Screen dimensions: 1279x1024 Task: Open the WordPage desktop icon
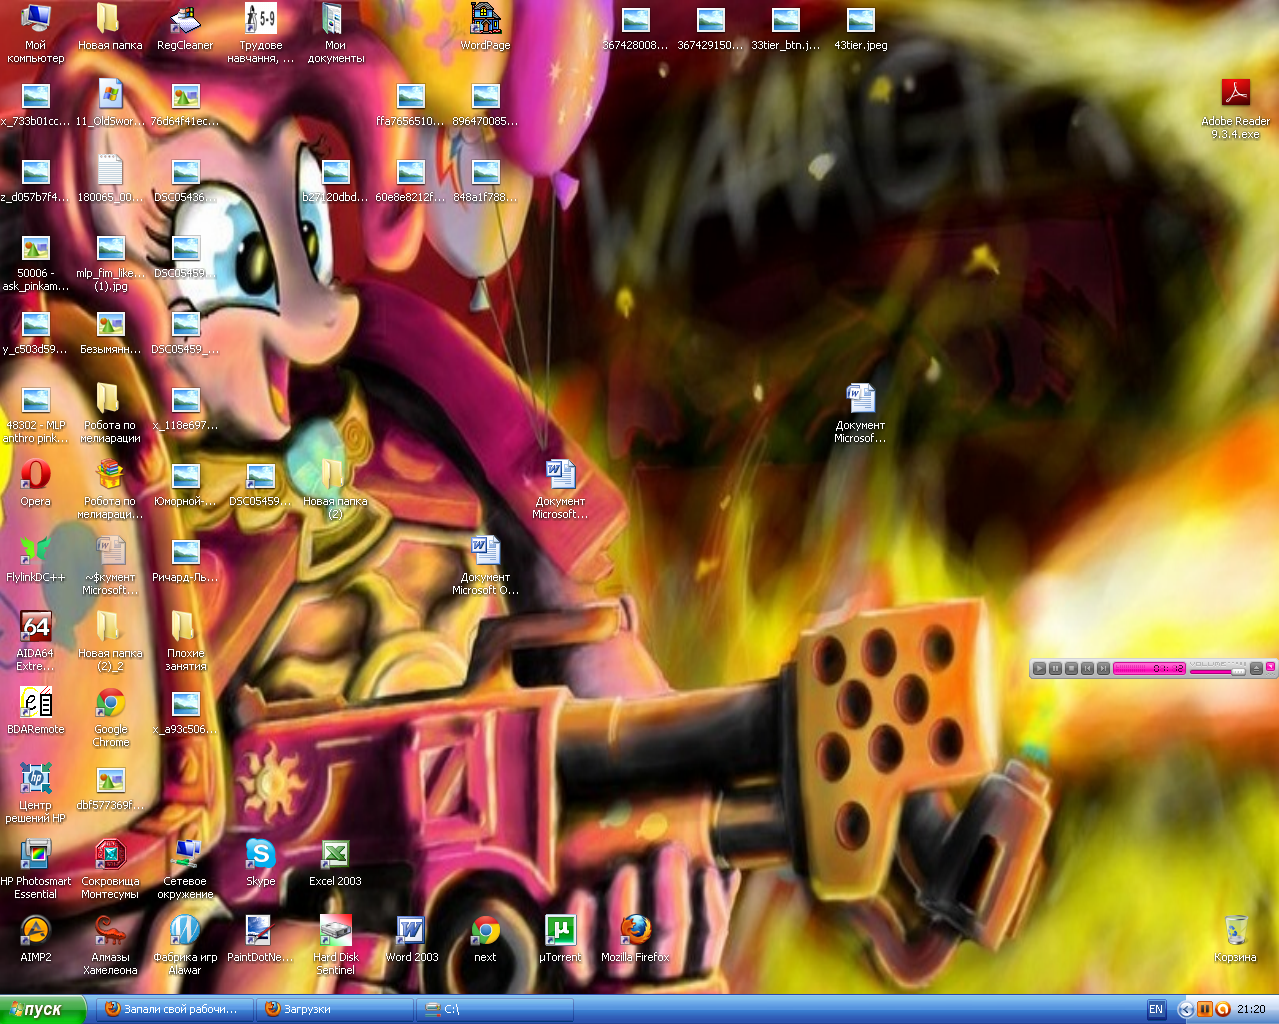coord(485,28)
